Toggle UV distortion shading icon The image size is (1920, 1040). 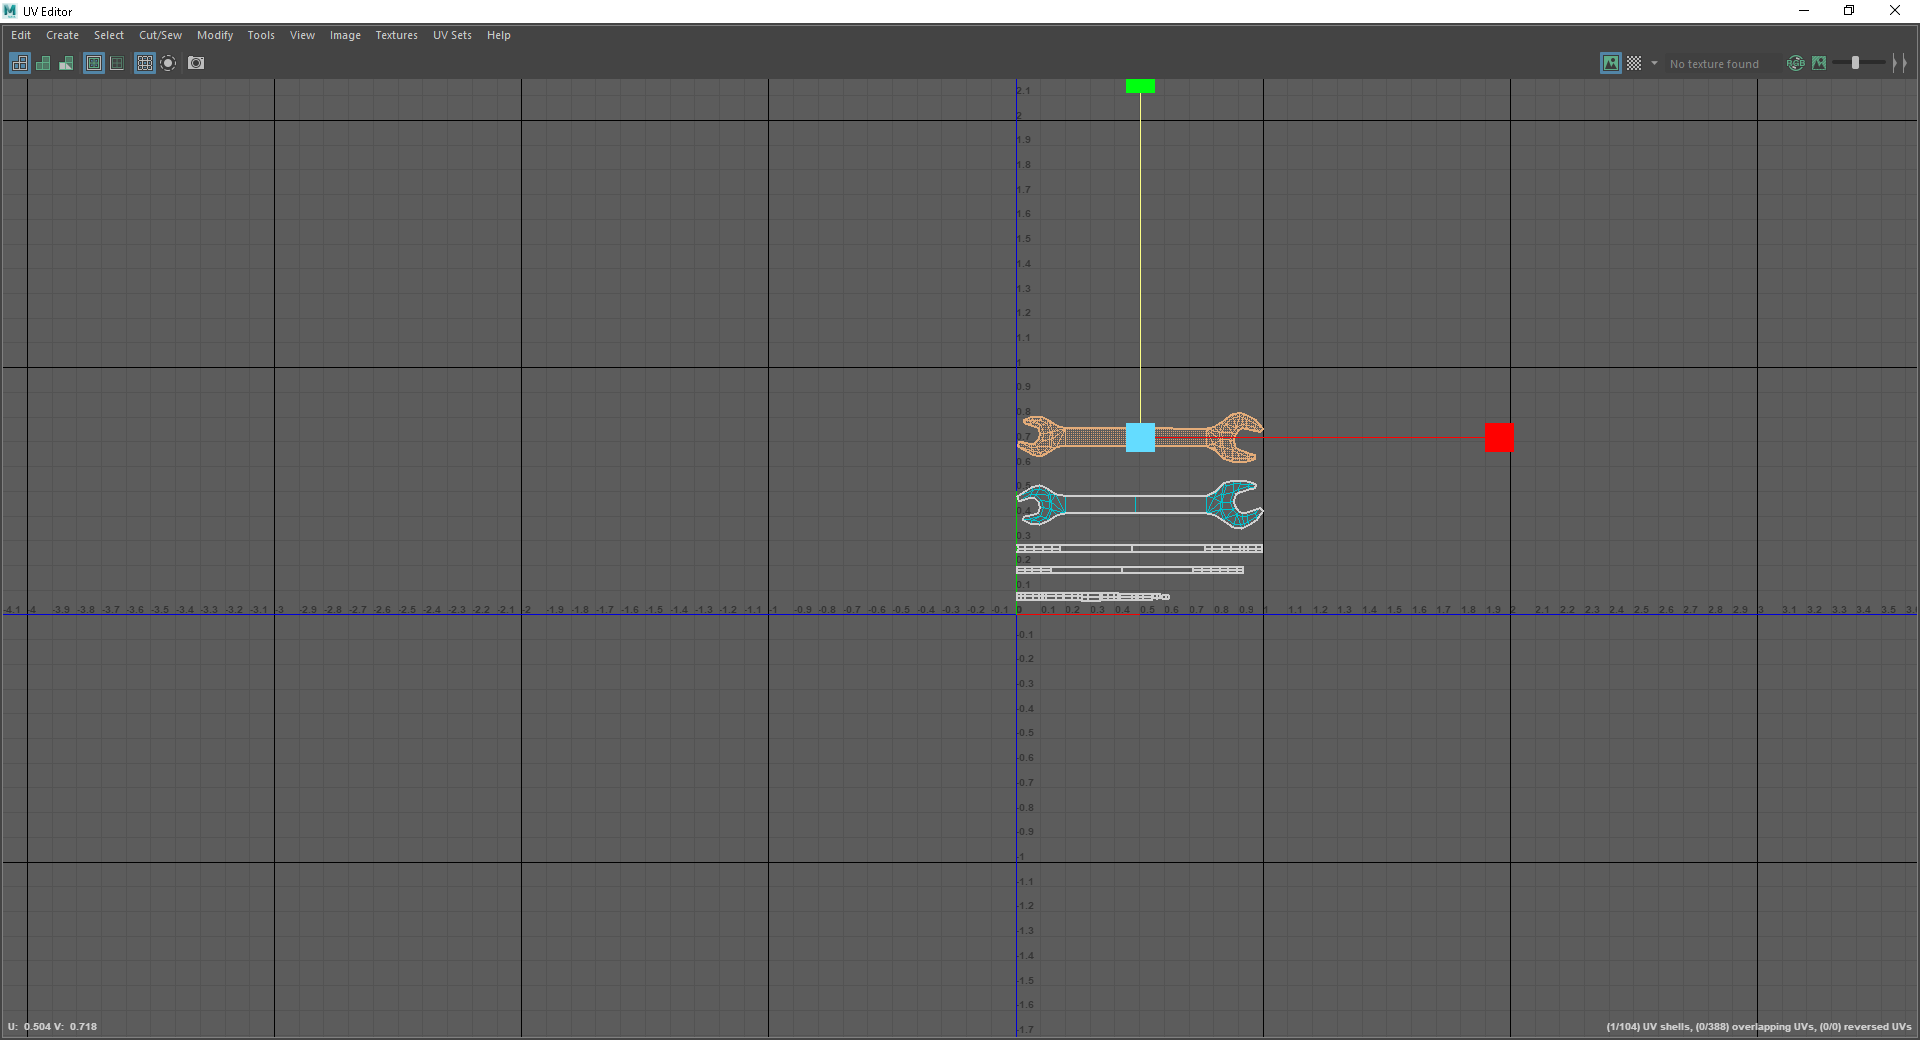pyautogui.click(x=66, y=63)
